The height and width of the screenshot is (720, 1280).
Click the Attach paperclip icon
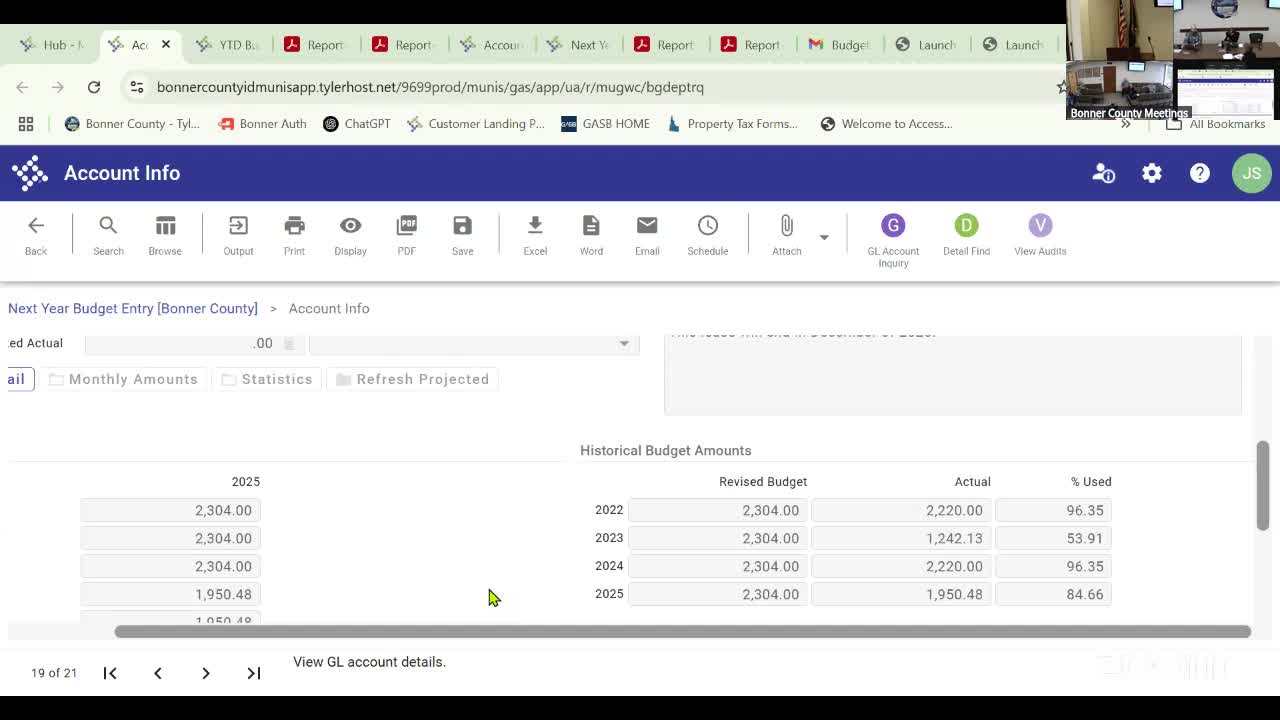(x=786, y=235)
